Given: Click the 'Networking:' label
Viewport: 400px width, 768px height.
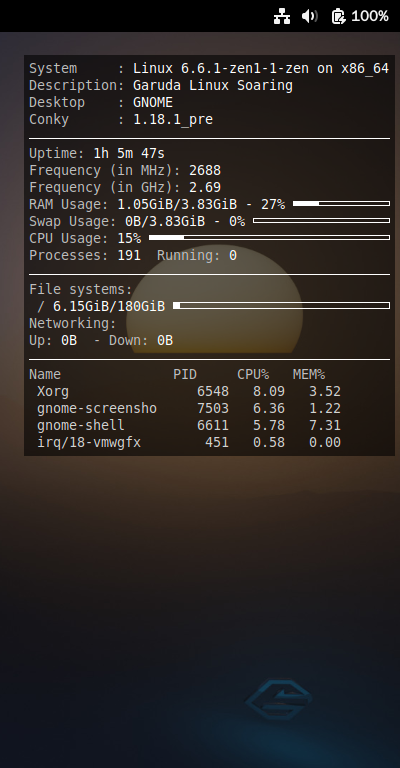Looking at the screenshot, I should pos(72,324).
